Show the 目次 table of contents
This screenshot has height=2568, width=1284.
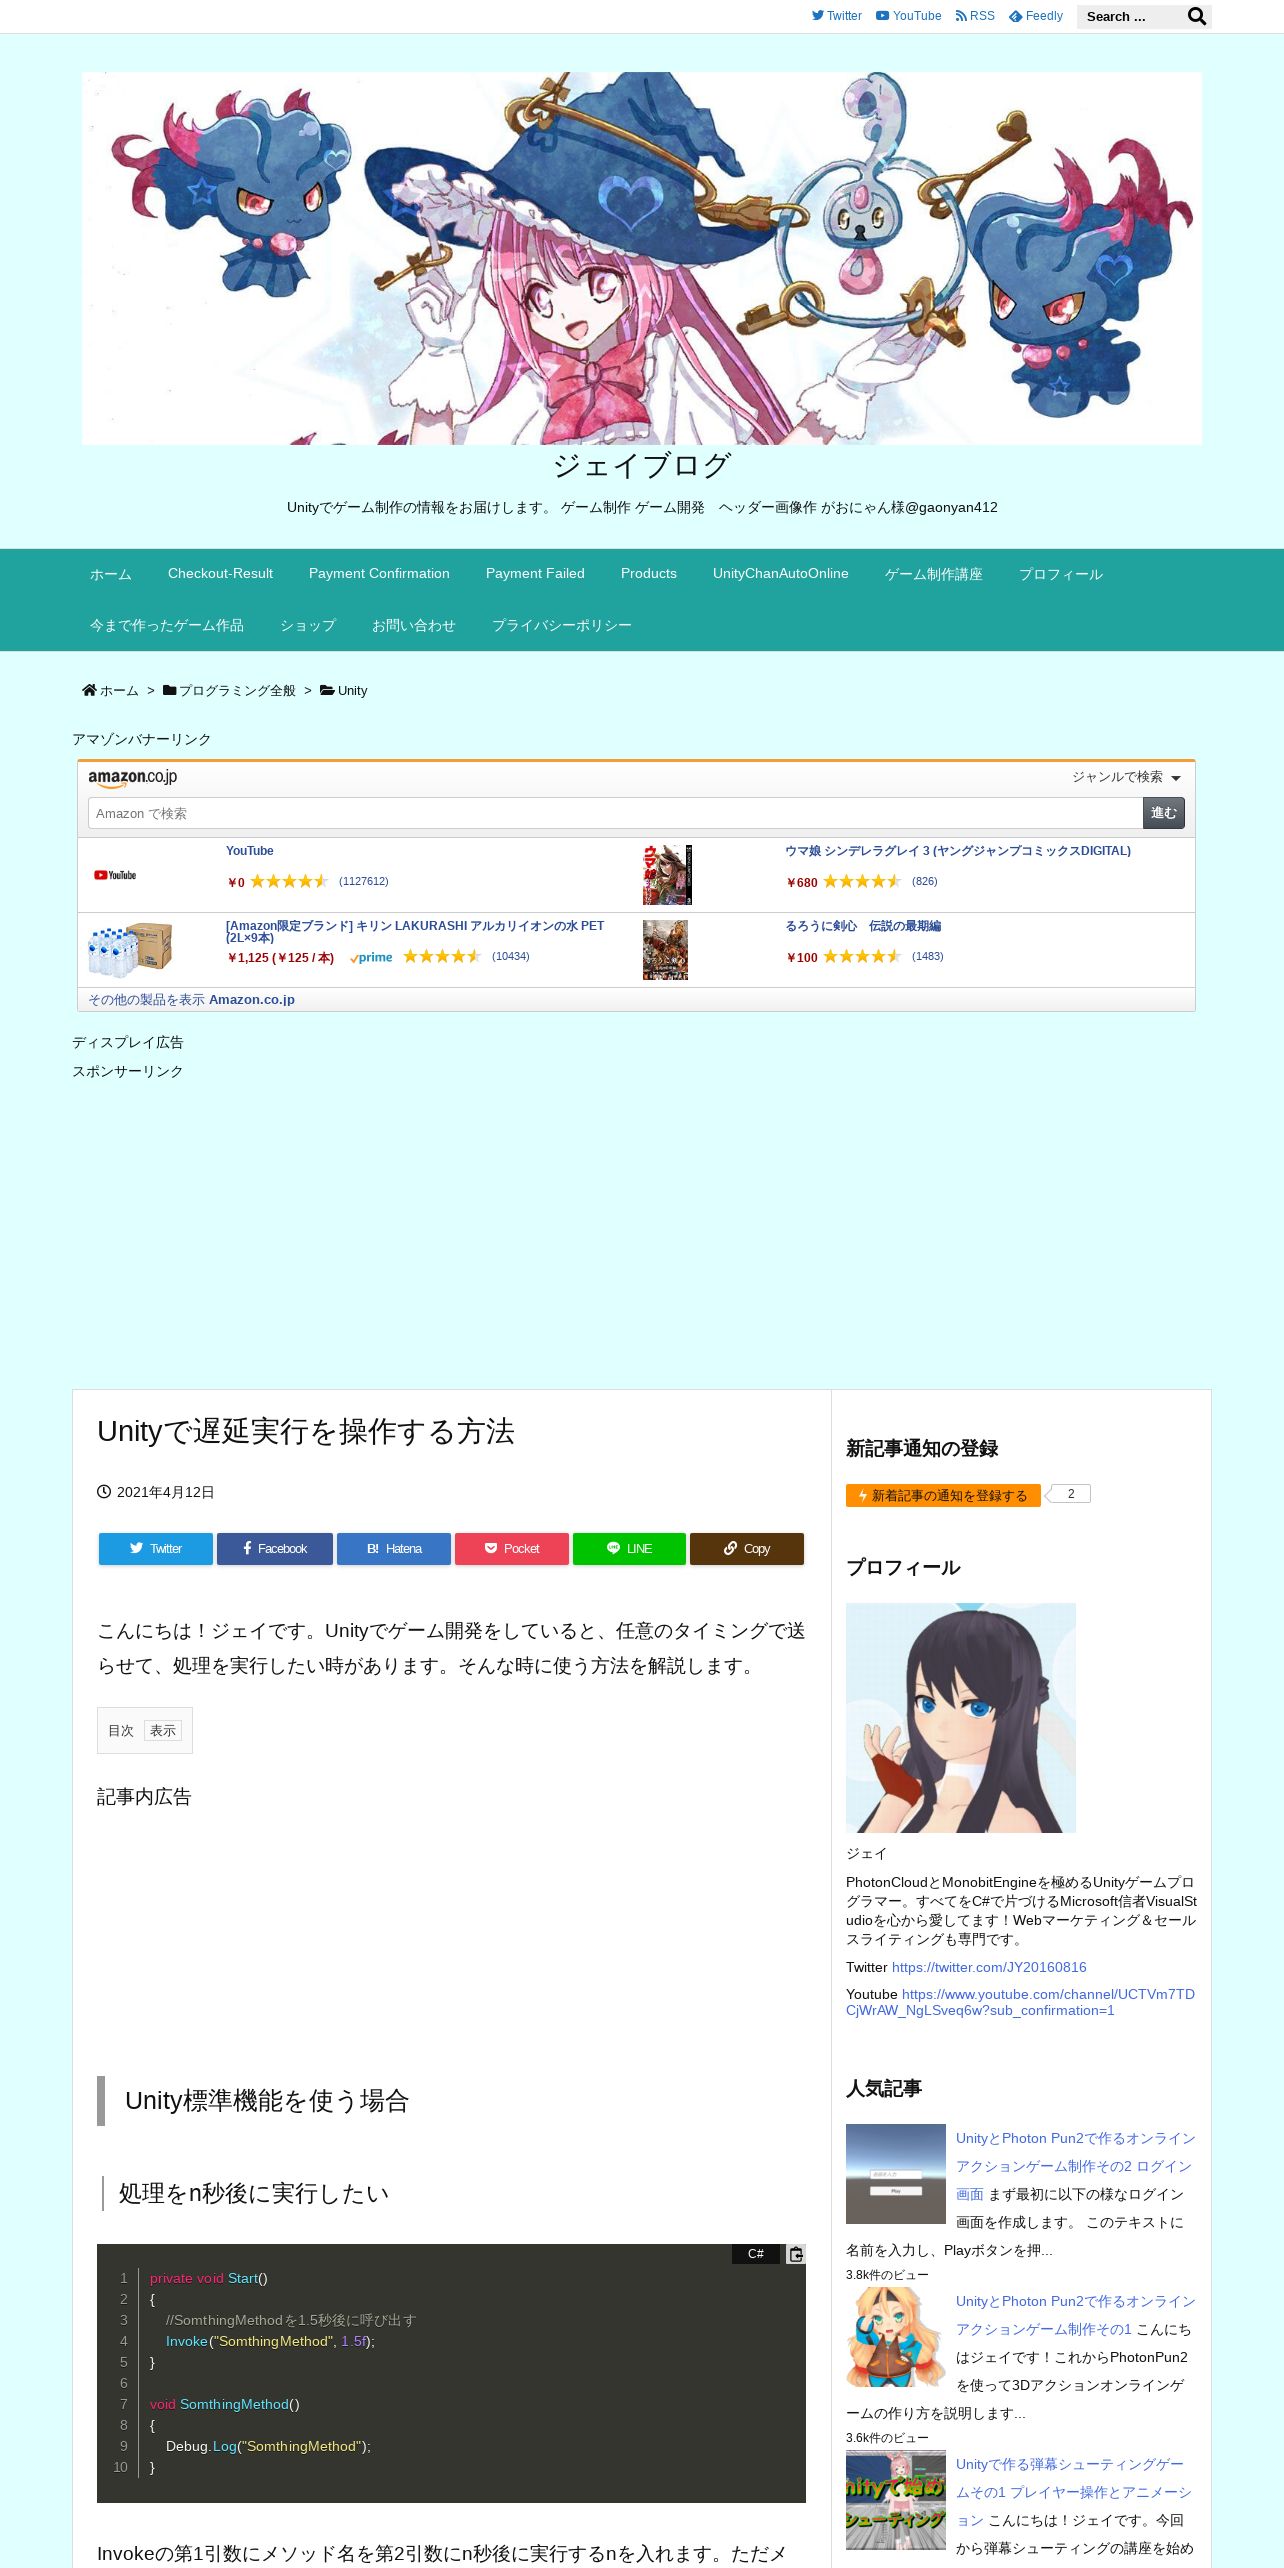pos(163,1730)
